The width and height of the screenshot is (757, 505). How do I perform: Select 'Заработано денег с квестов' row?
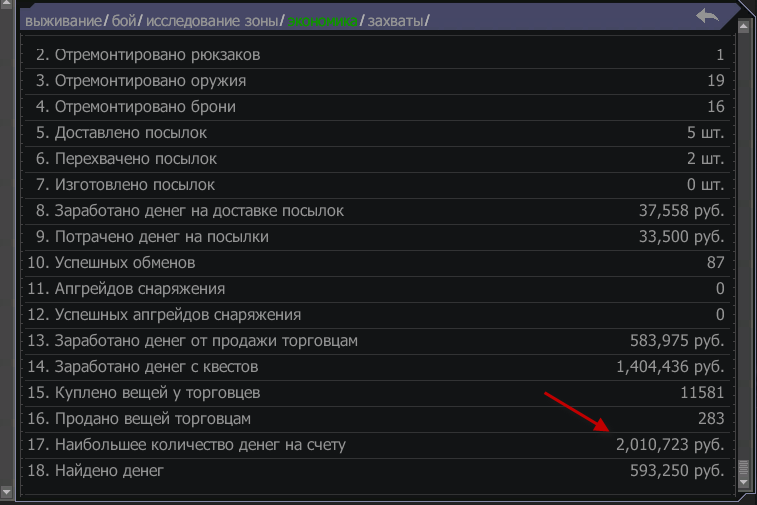pyautogui.click(x=379, y=367)
